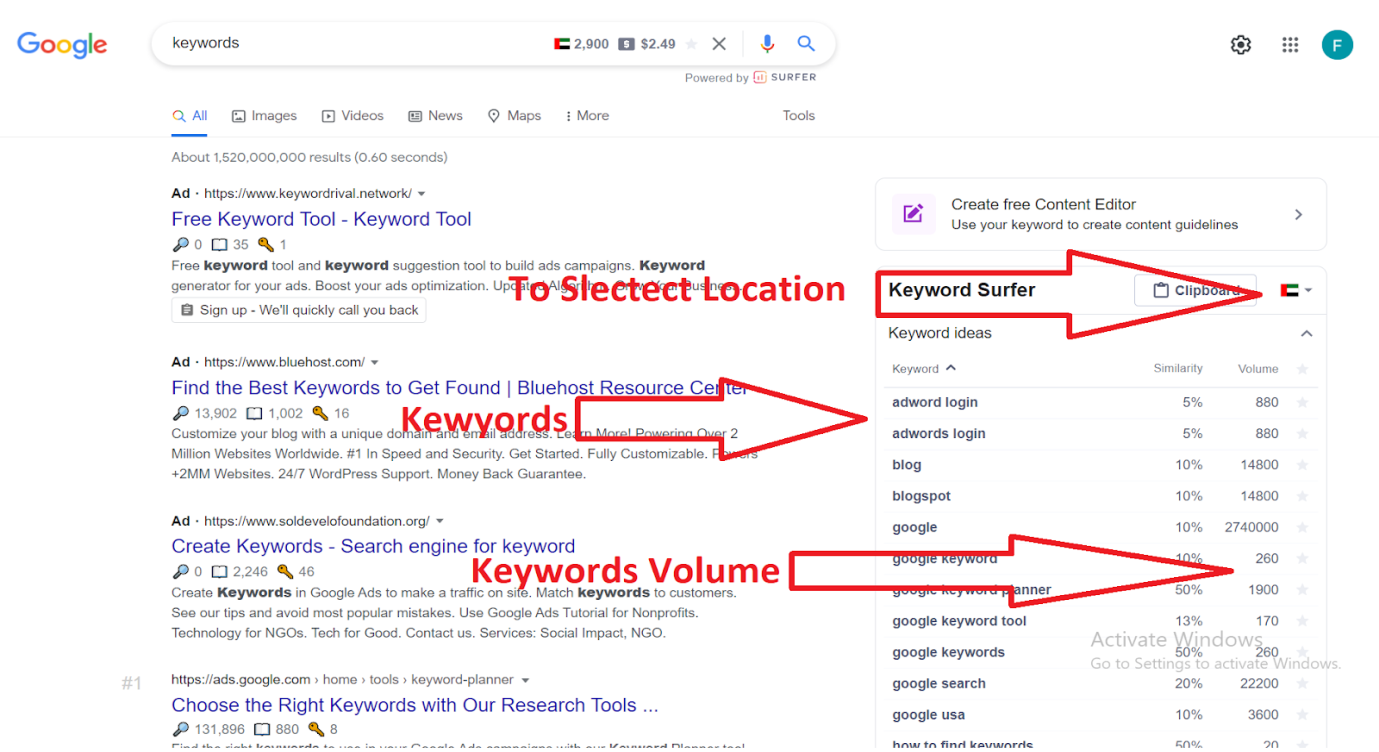Switch to Images tab
This screenshot has height=752, width=1379.
click(265, 116)
